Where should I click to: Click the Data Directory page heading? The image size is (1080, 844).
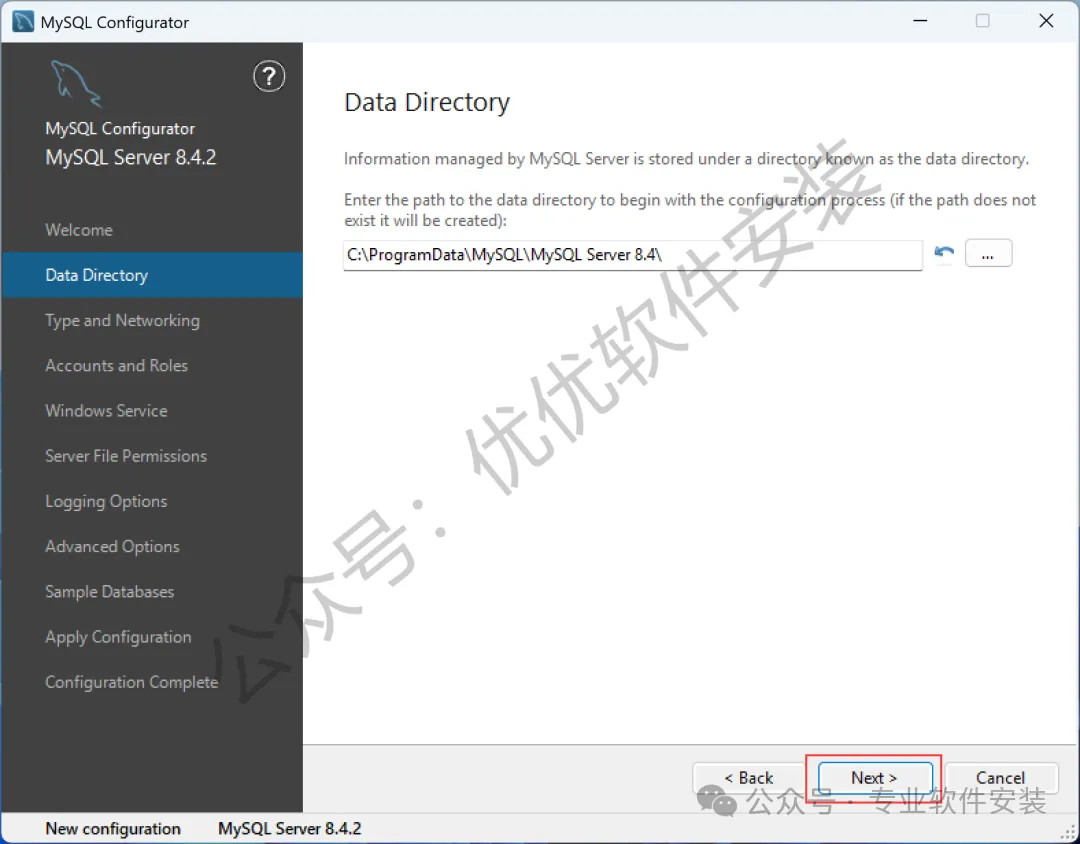coord(427,103)
